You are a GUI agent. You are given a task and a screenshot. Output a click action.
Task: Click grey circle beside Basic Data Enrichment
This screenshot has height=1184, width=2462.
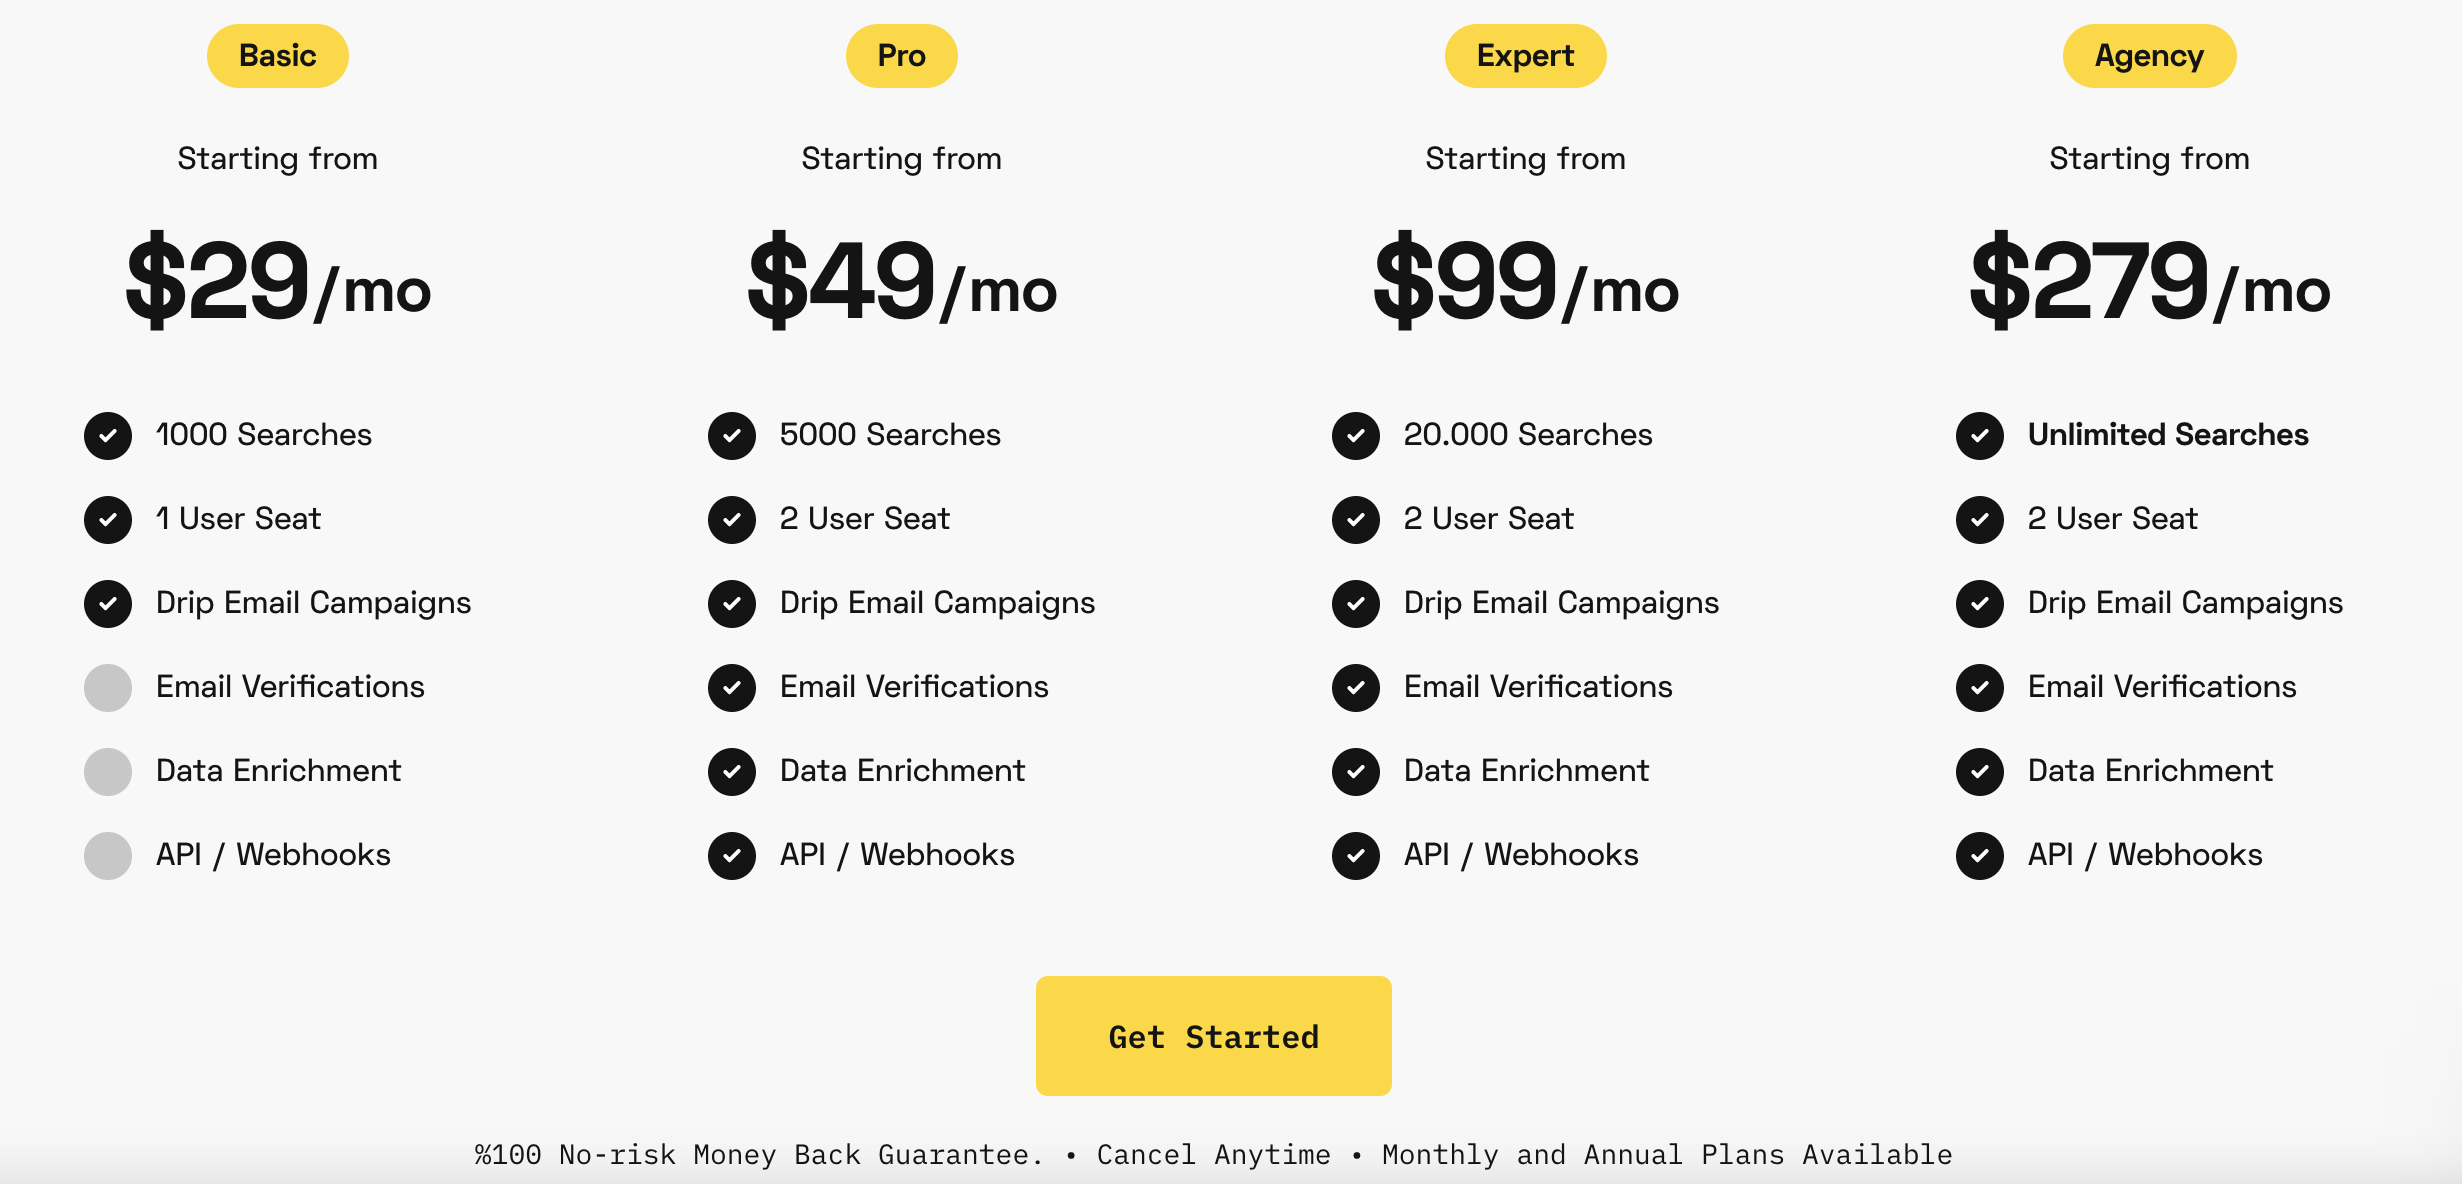tap(108, 772)
